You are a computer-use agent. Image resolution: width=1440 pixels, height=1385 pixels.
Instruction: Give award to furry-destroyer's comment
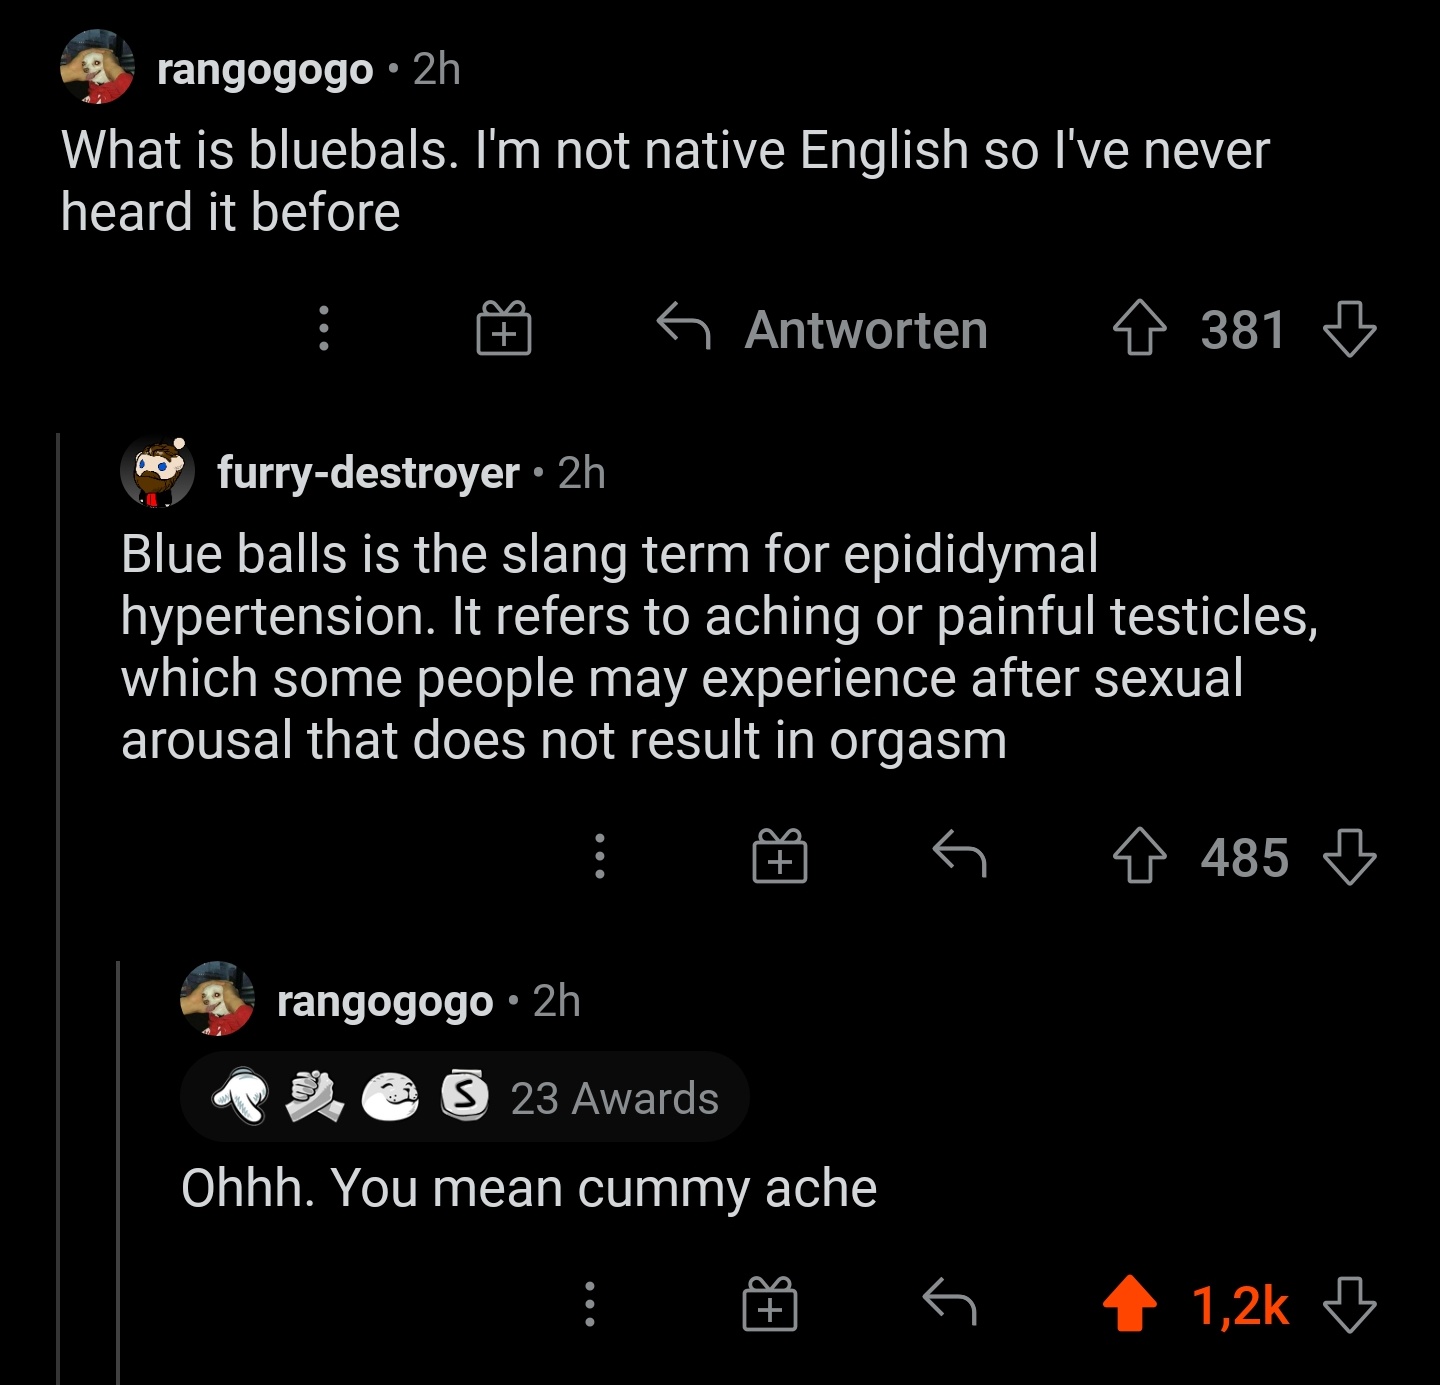[780, 857]
